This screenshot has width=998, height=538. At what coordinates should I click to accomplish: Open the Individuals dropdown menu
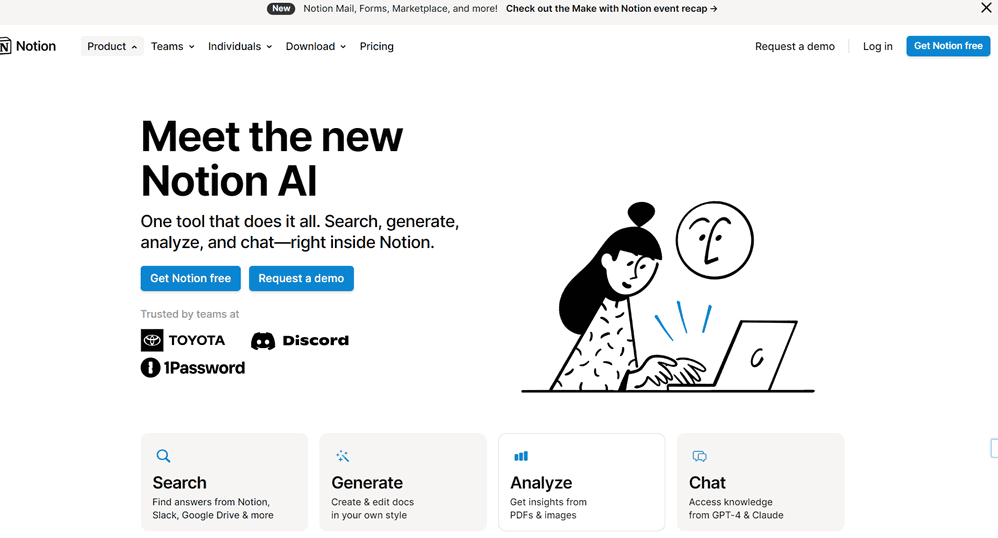click(240, 46)
